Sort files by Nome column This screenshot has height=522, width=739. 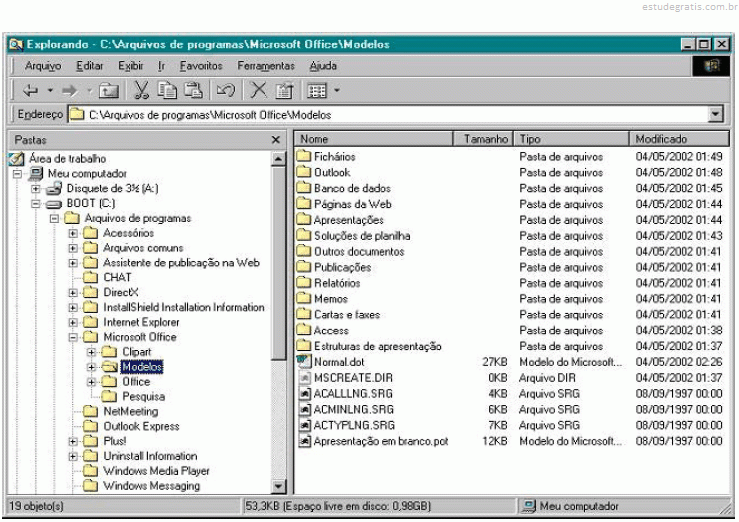coord(374,139)
